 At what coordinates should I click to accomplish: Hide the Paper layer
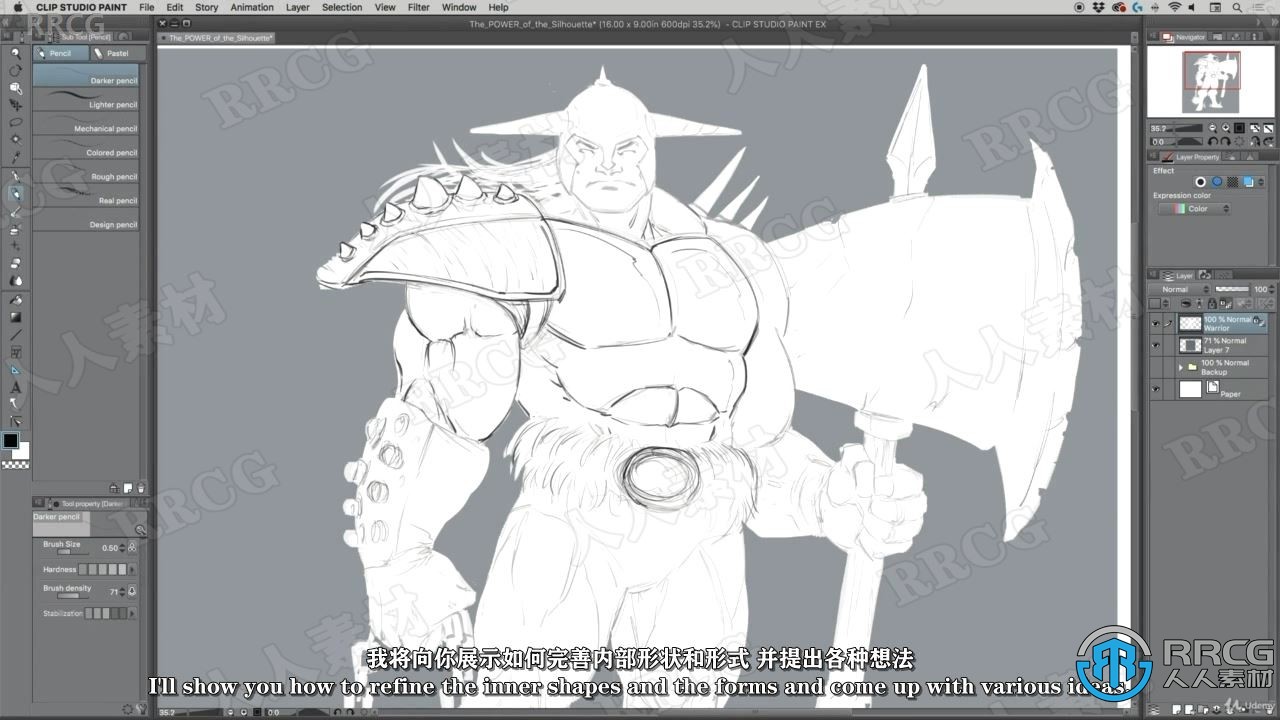1155,389
